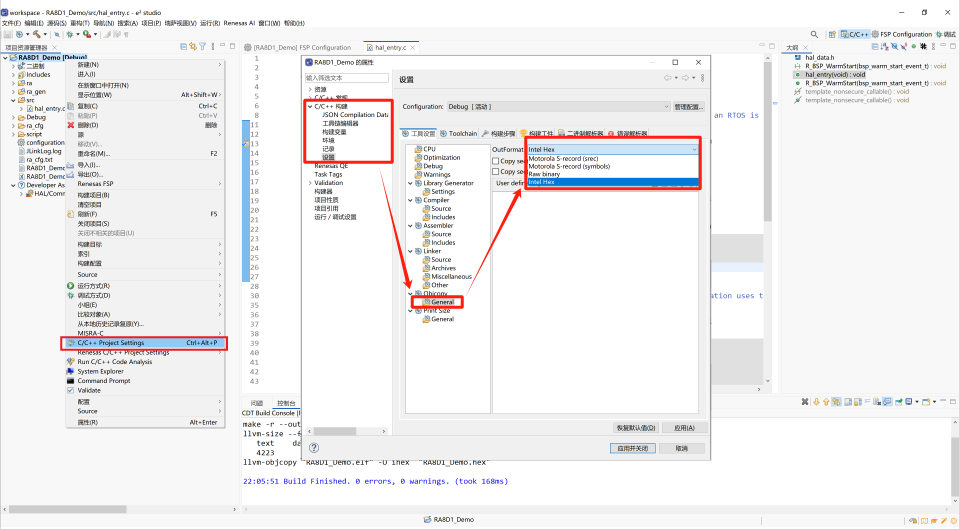This screenshot has width=960, height=529.
Task: Click the skip all breakpoints toolbar icon
Action: 57,34
